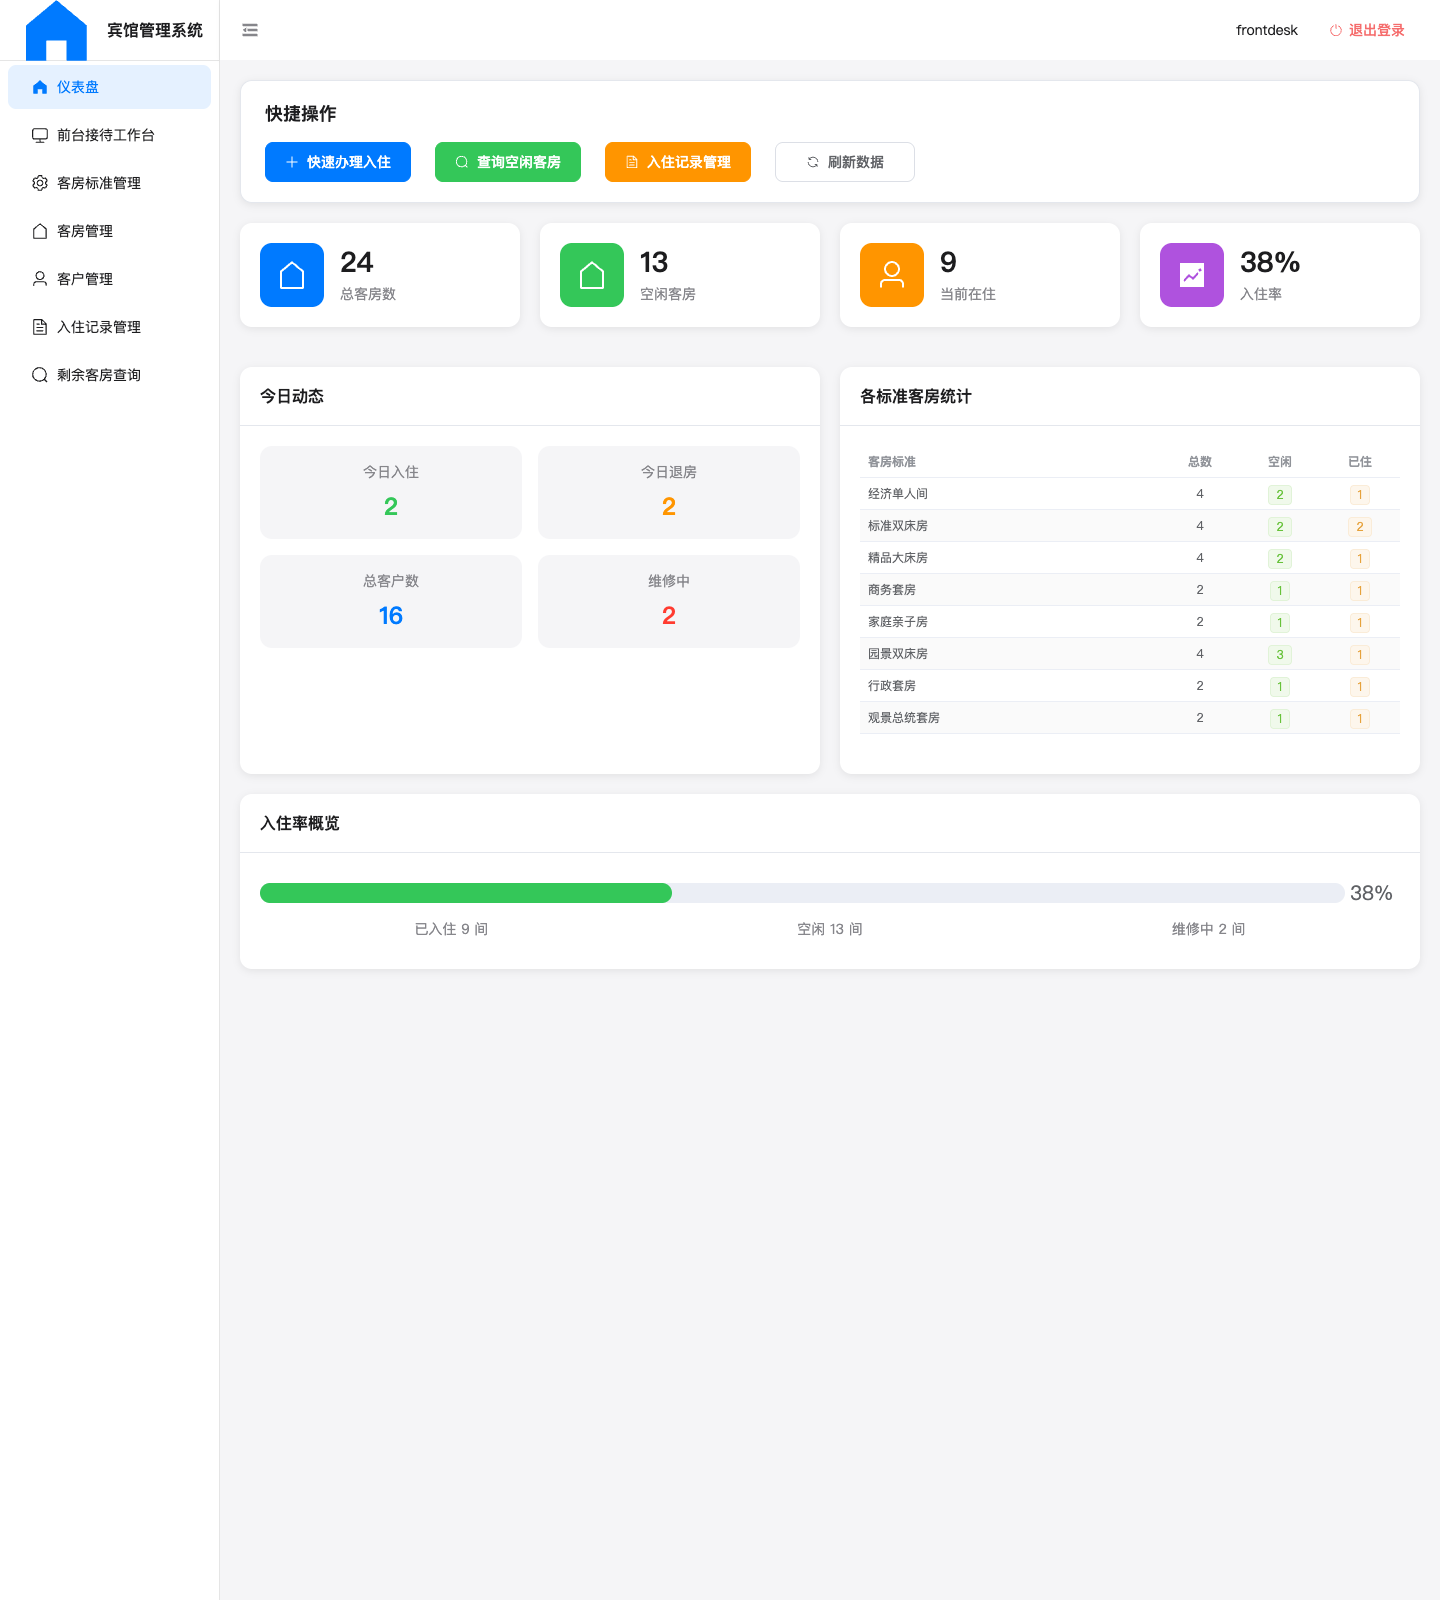Open the 仪表盘 menu item
The image size is (1440, 1600).
point(109,87)
